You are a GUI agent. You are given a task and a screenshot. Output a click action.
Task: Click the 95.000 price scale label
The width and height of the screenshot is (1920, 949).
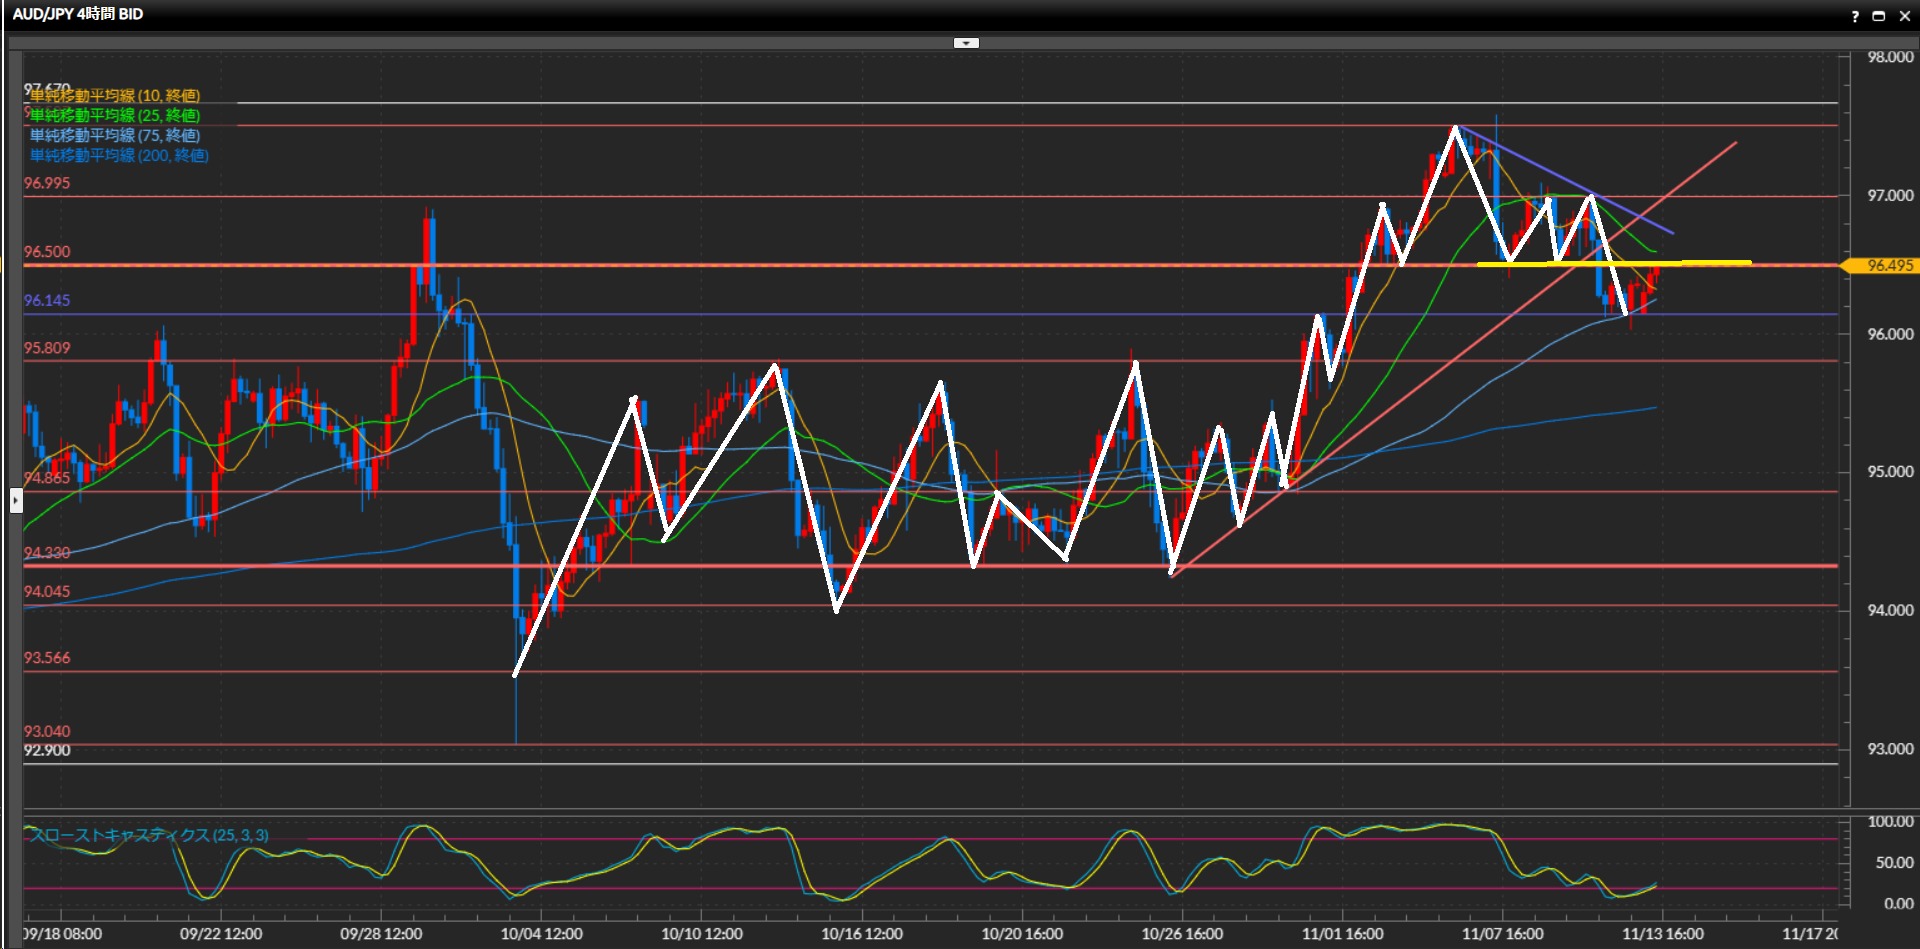click(1890, 472)
